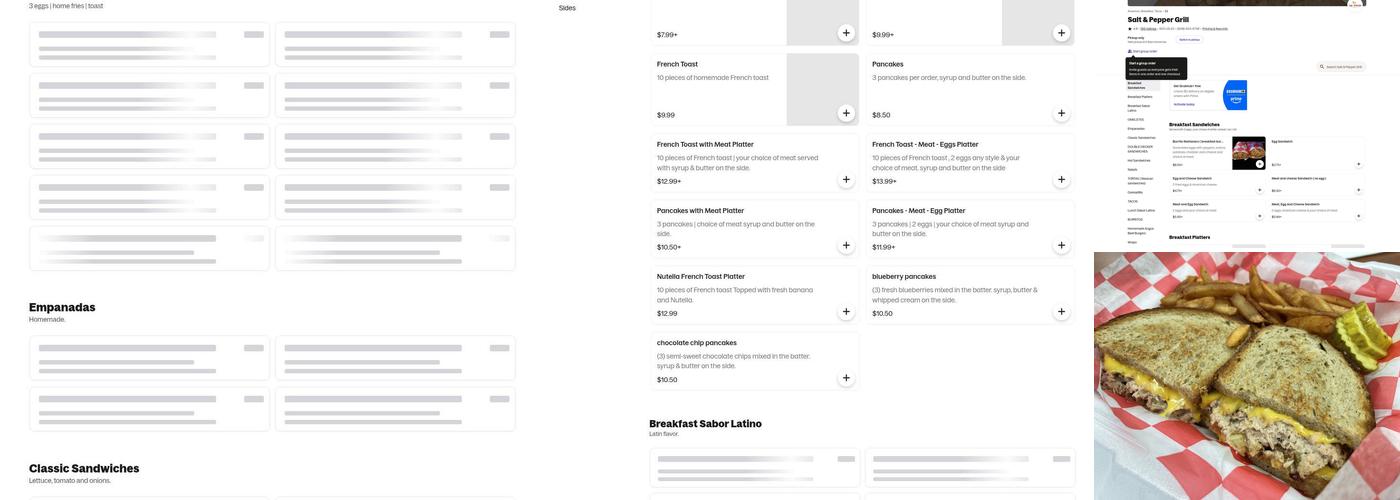
Task: Click plus button on the $9.99+ item
Action: (1061, 33)
